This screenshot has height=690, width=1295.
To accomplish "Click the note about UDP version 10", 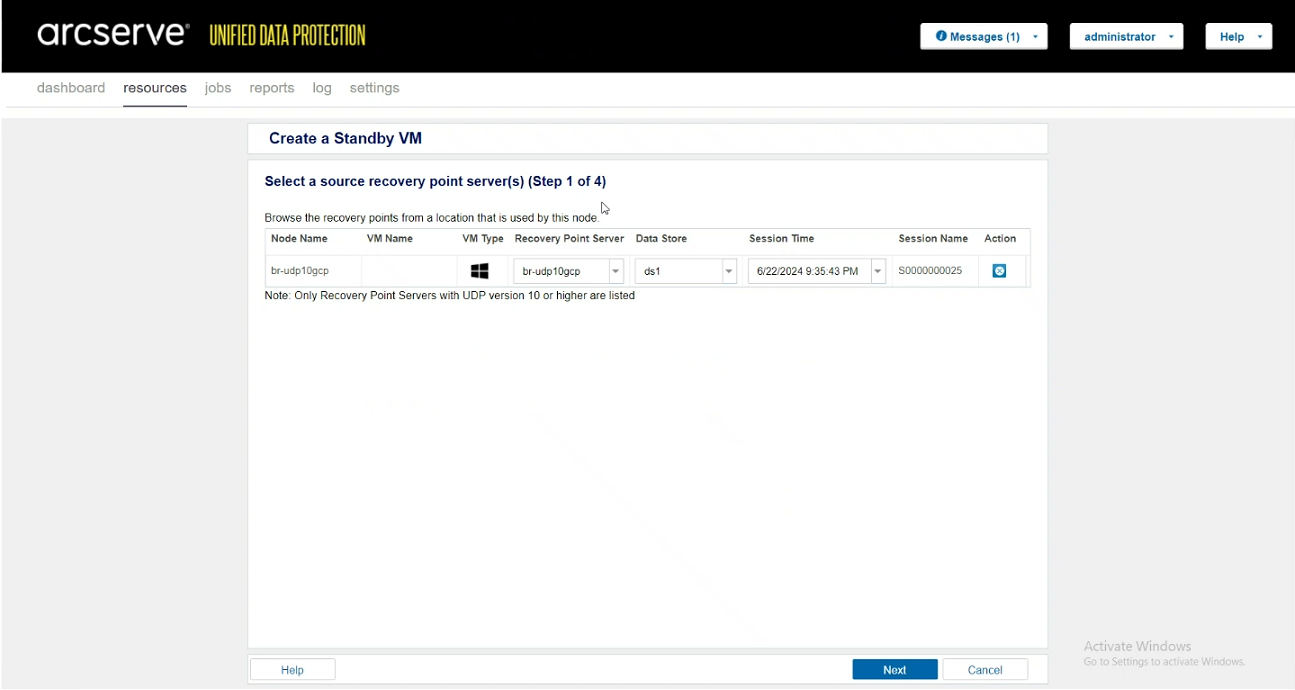I will [x=450, y=296].
